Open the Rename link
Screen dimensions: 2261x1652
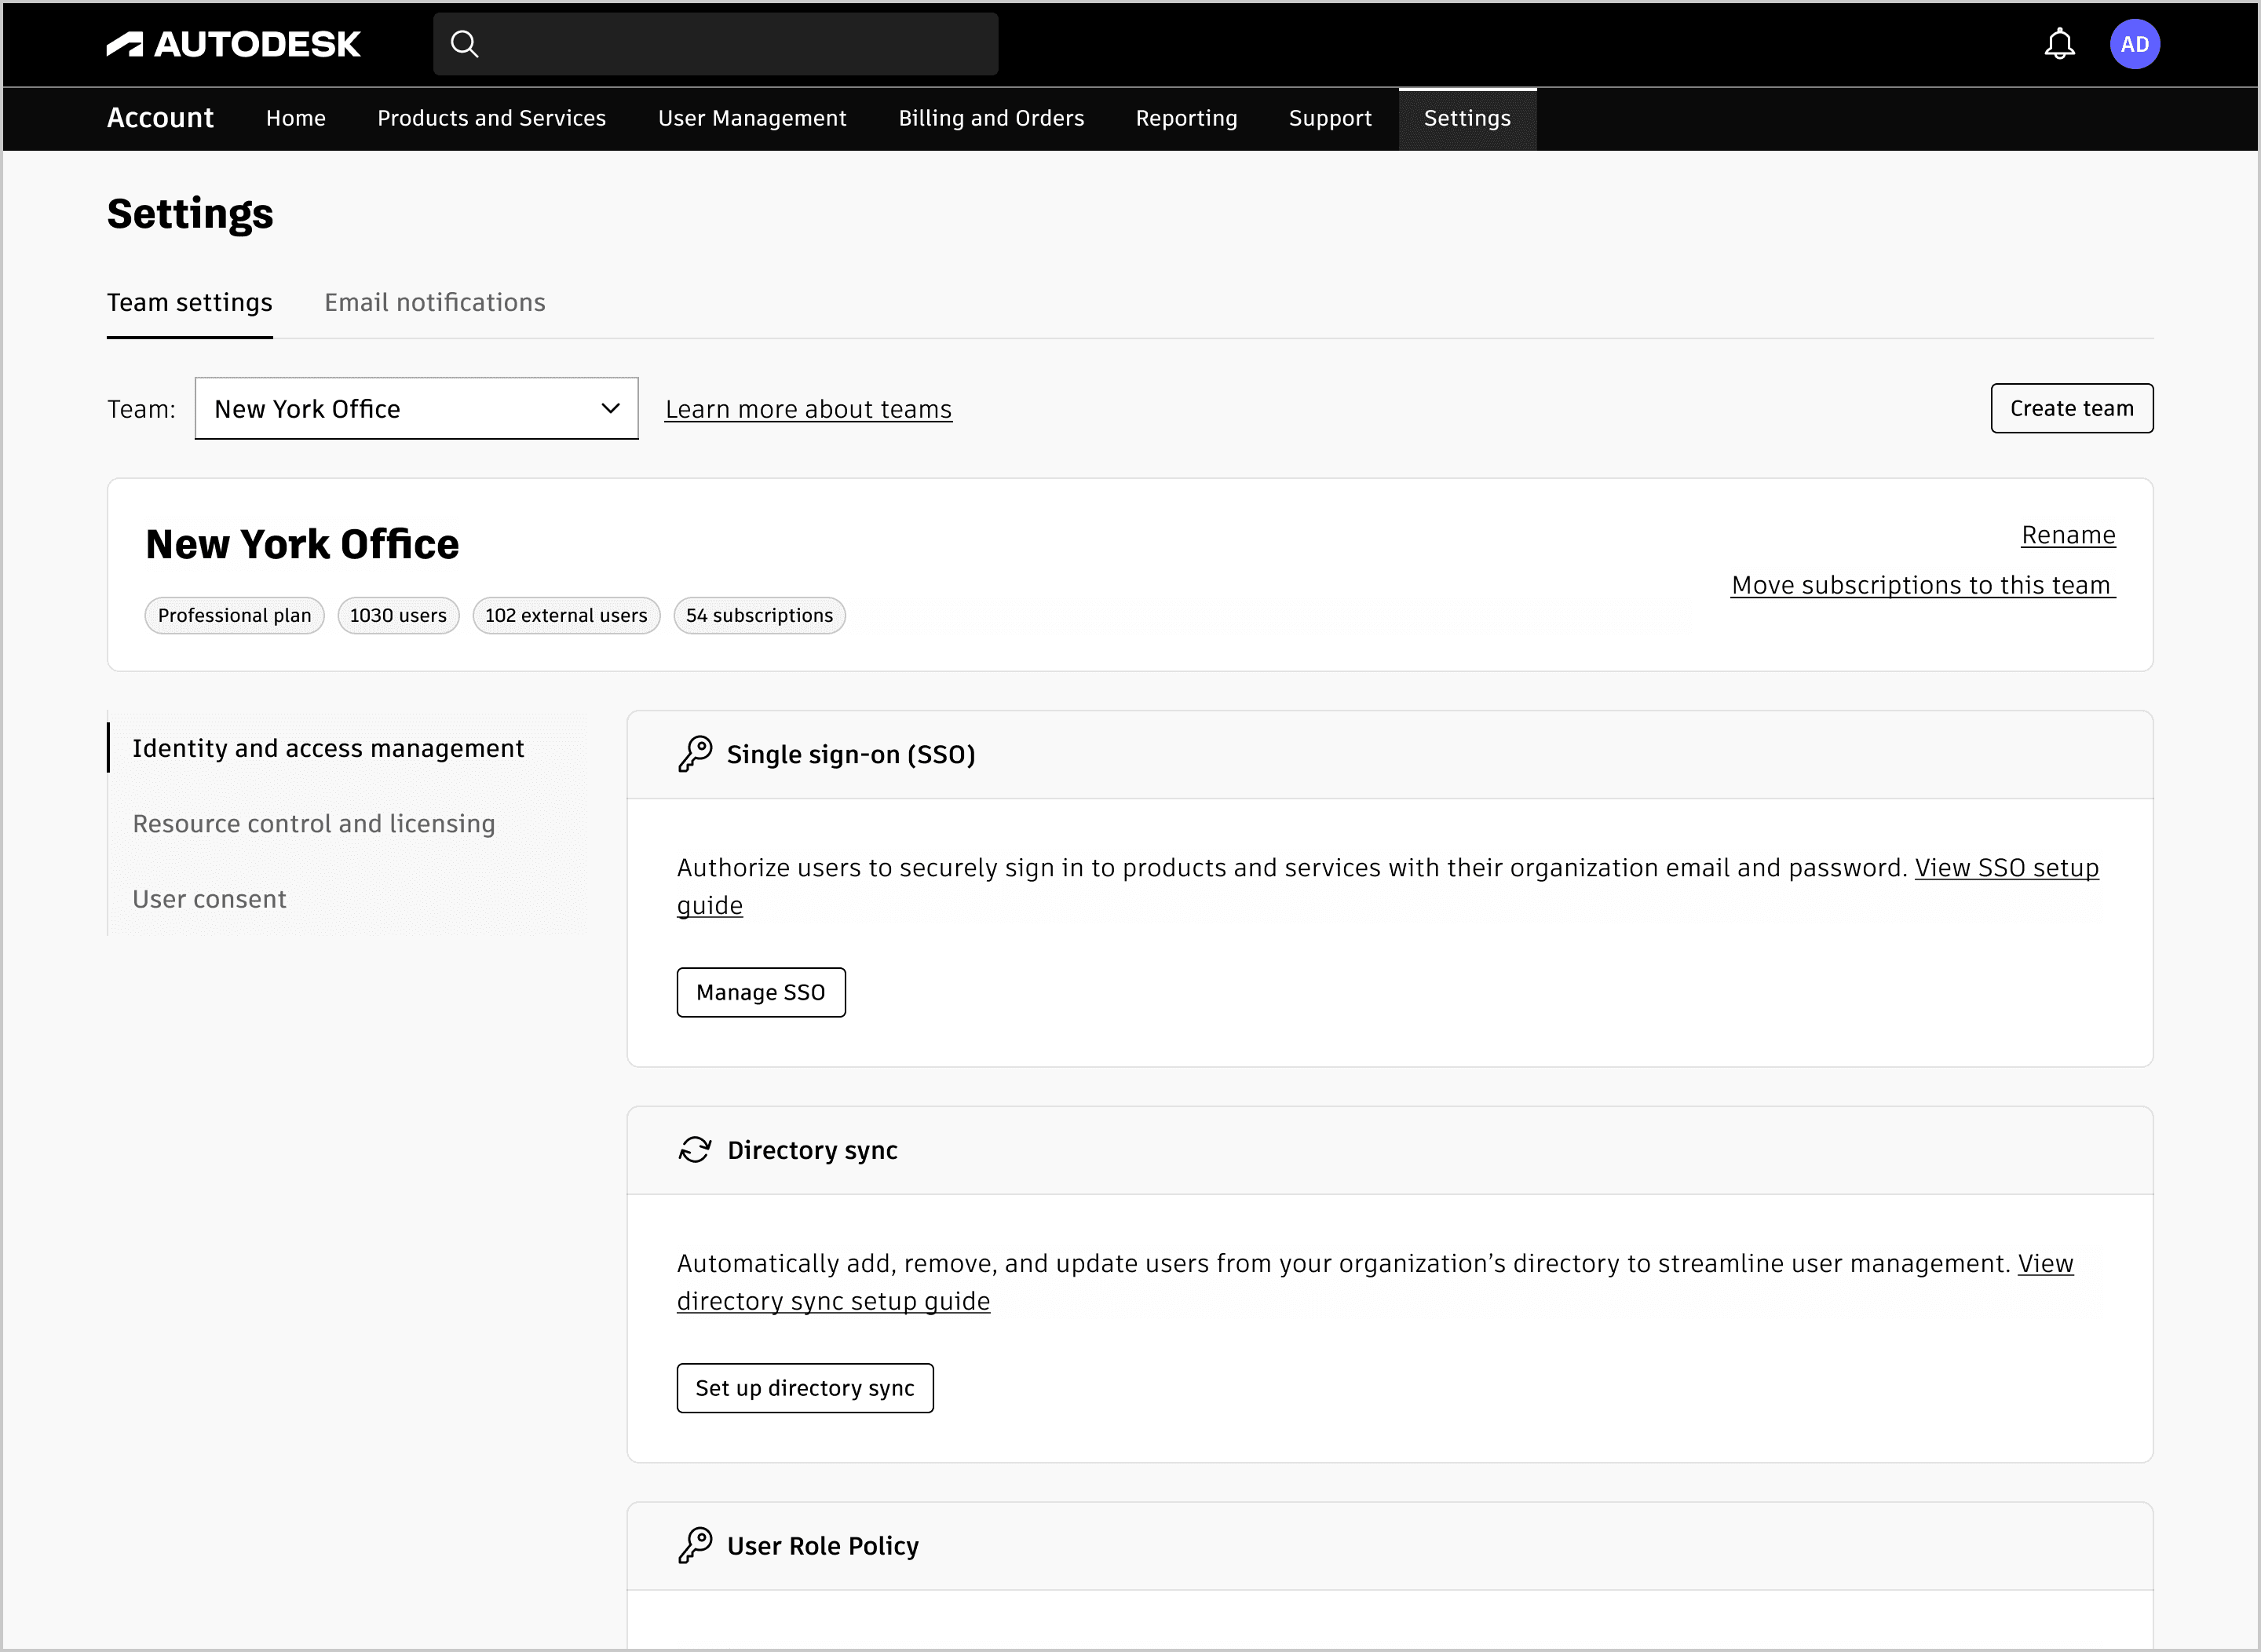tap(2068, 535)
